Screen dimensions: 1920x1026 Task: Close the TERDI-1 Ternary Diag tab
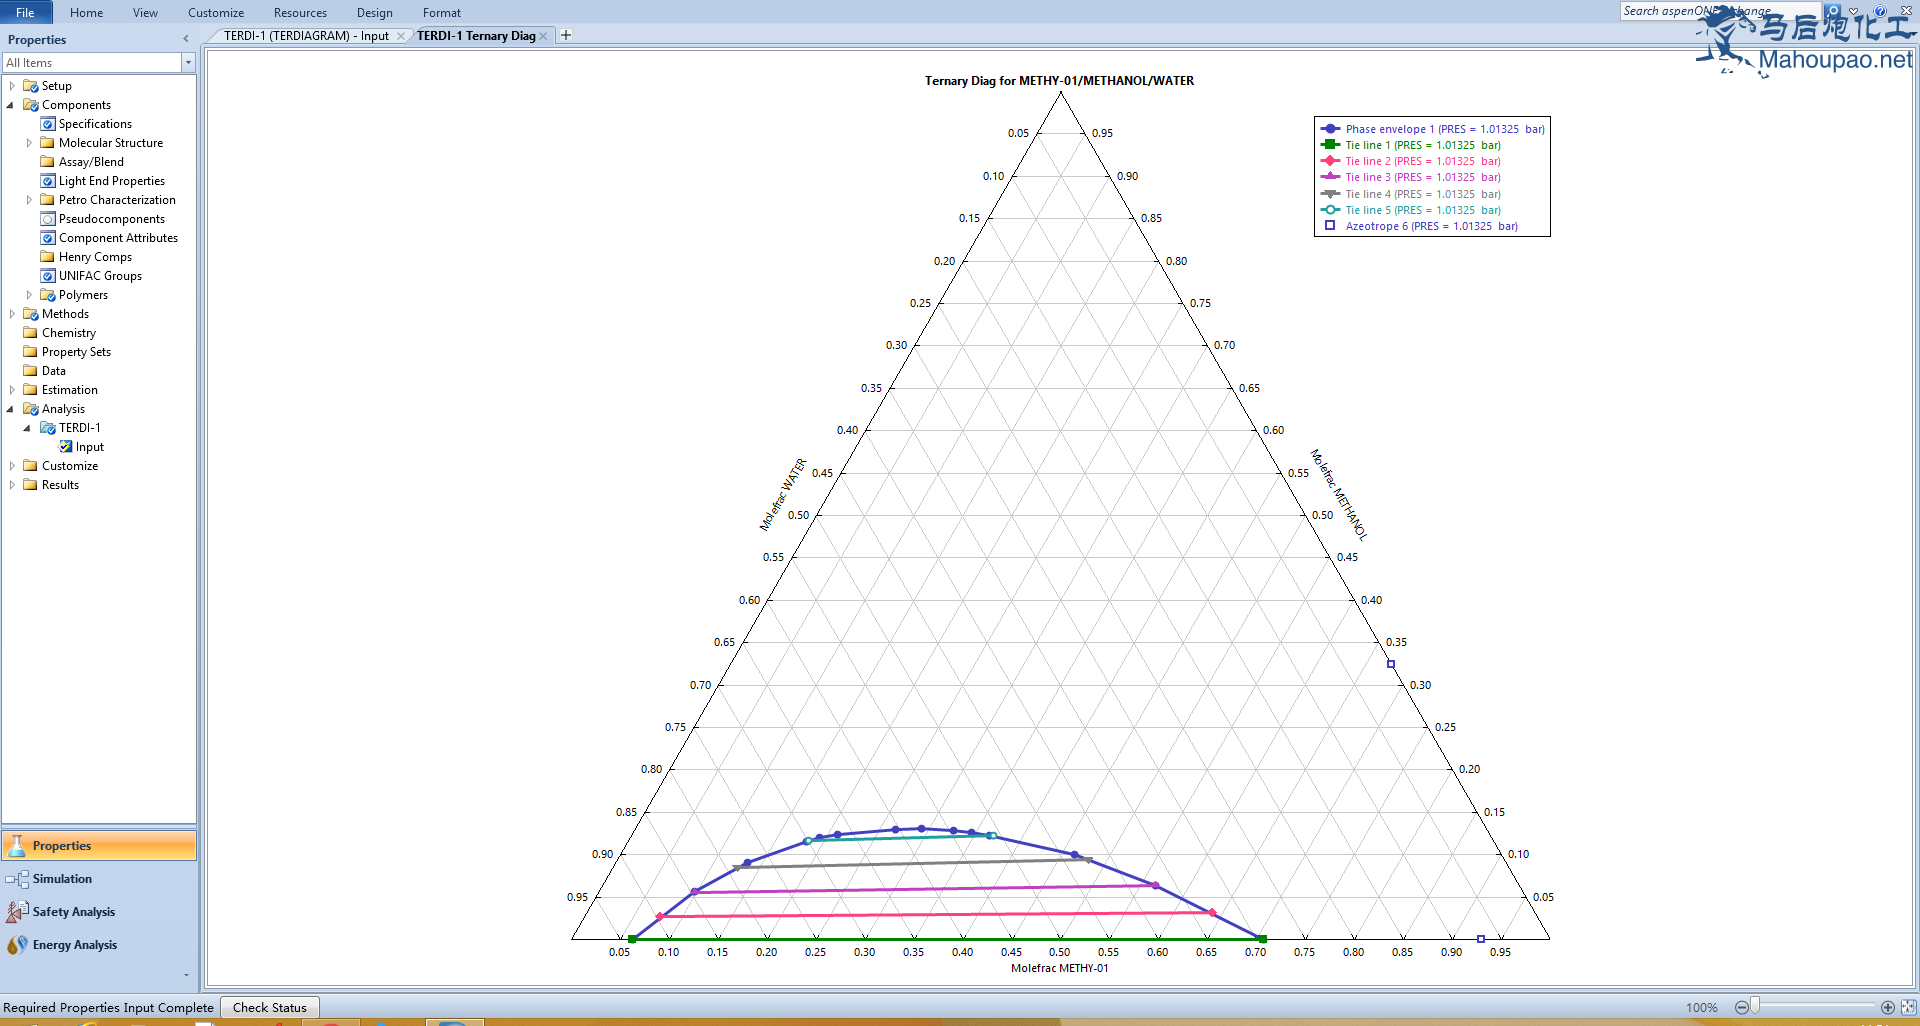pyautogui.click(x=543, y=36)
